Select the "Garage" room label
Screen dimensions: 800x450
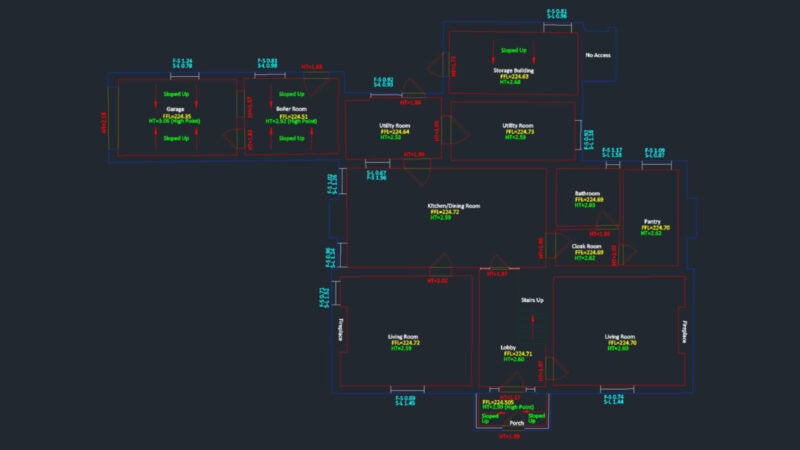pyautogui.click(x=175, y=109)
